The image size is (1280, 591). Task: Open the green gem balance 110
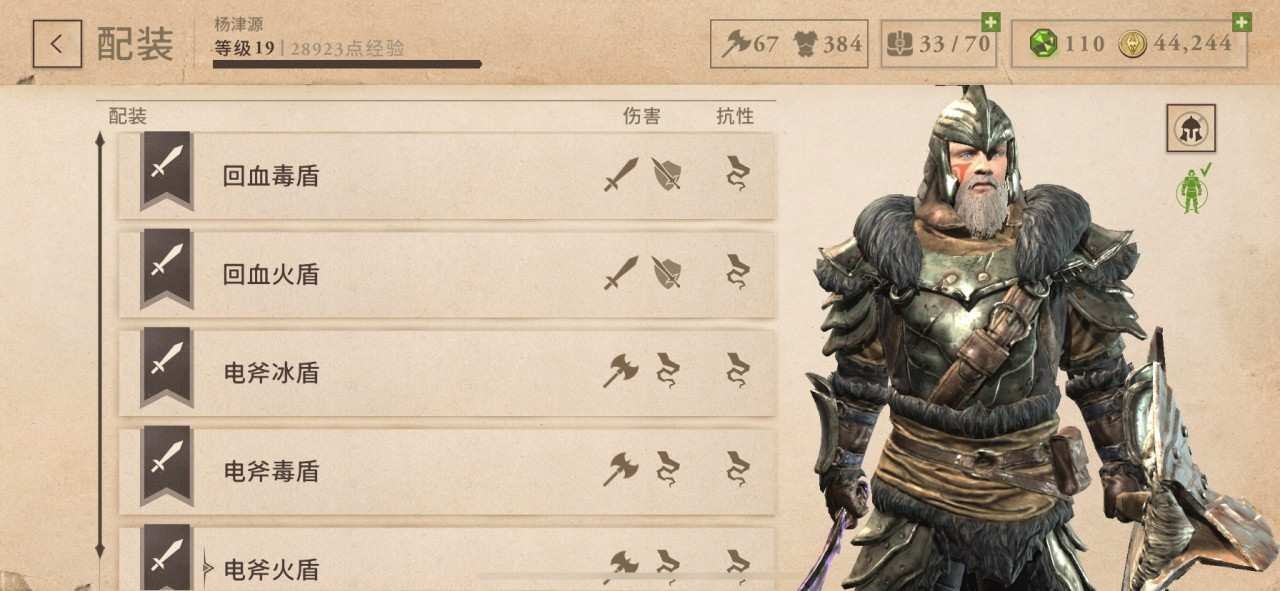click(1066, 44)
